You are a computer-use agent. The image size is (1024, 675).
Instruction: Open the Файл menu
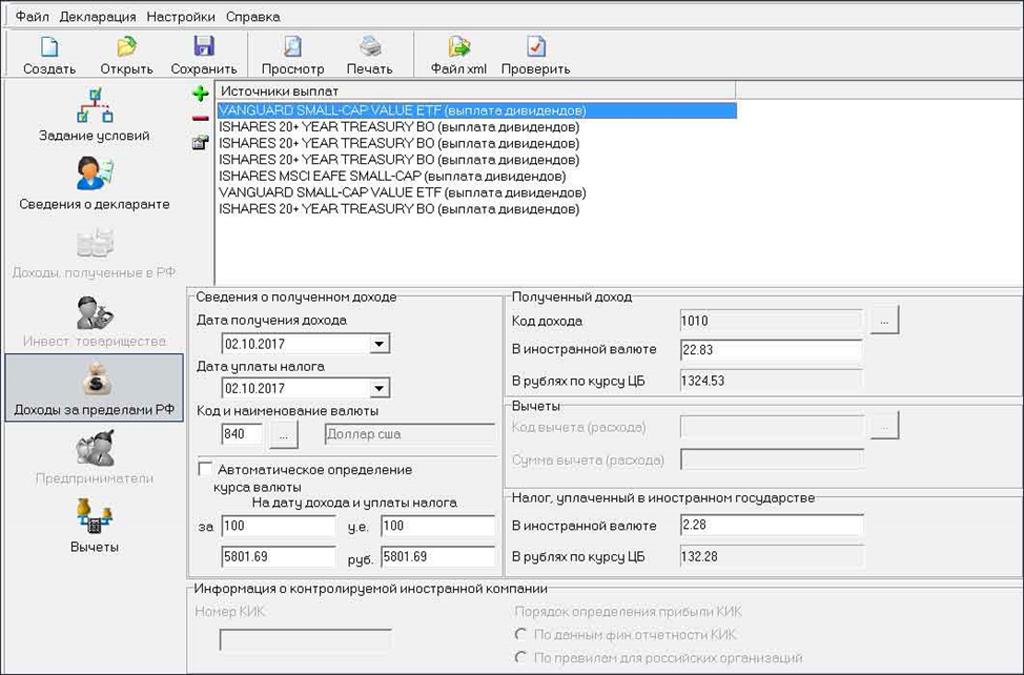tap(32, 17)
